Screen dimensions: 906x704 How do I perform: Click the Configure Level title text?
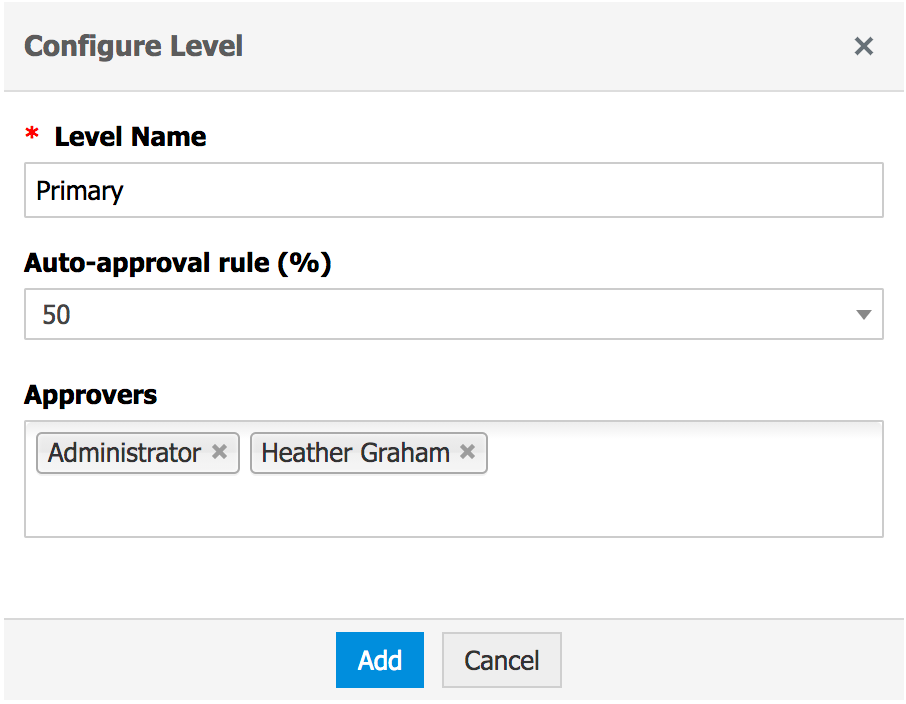point(133,46)
